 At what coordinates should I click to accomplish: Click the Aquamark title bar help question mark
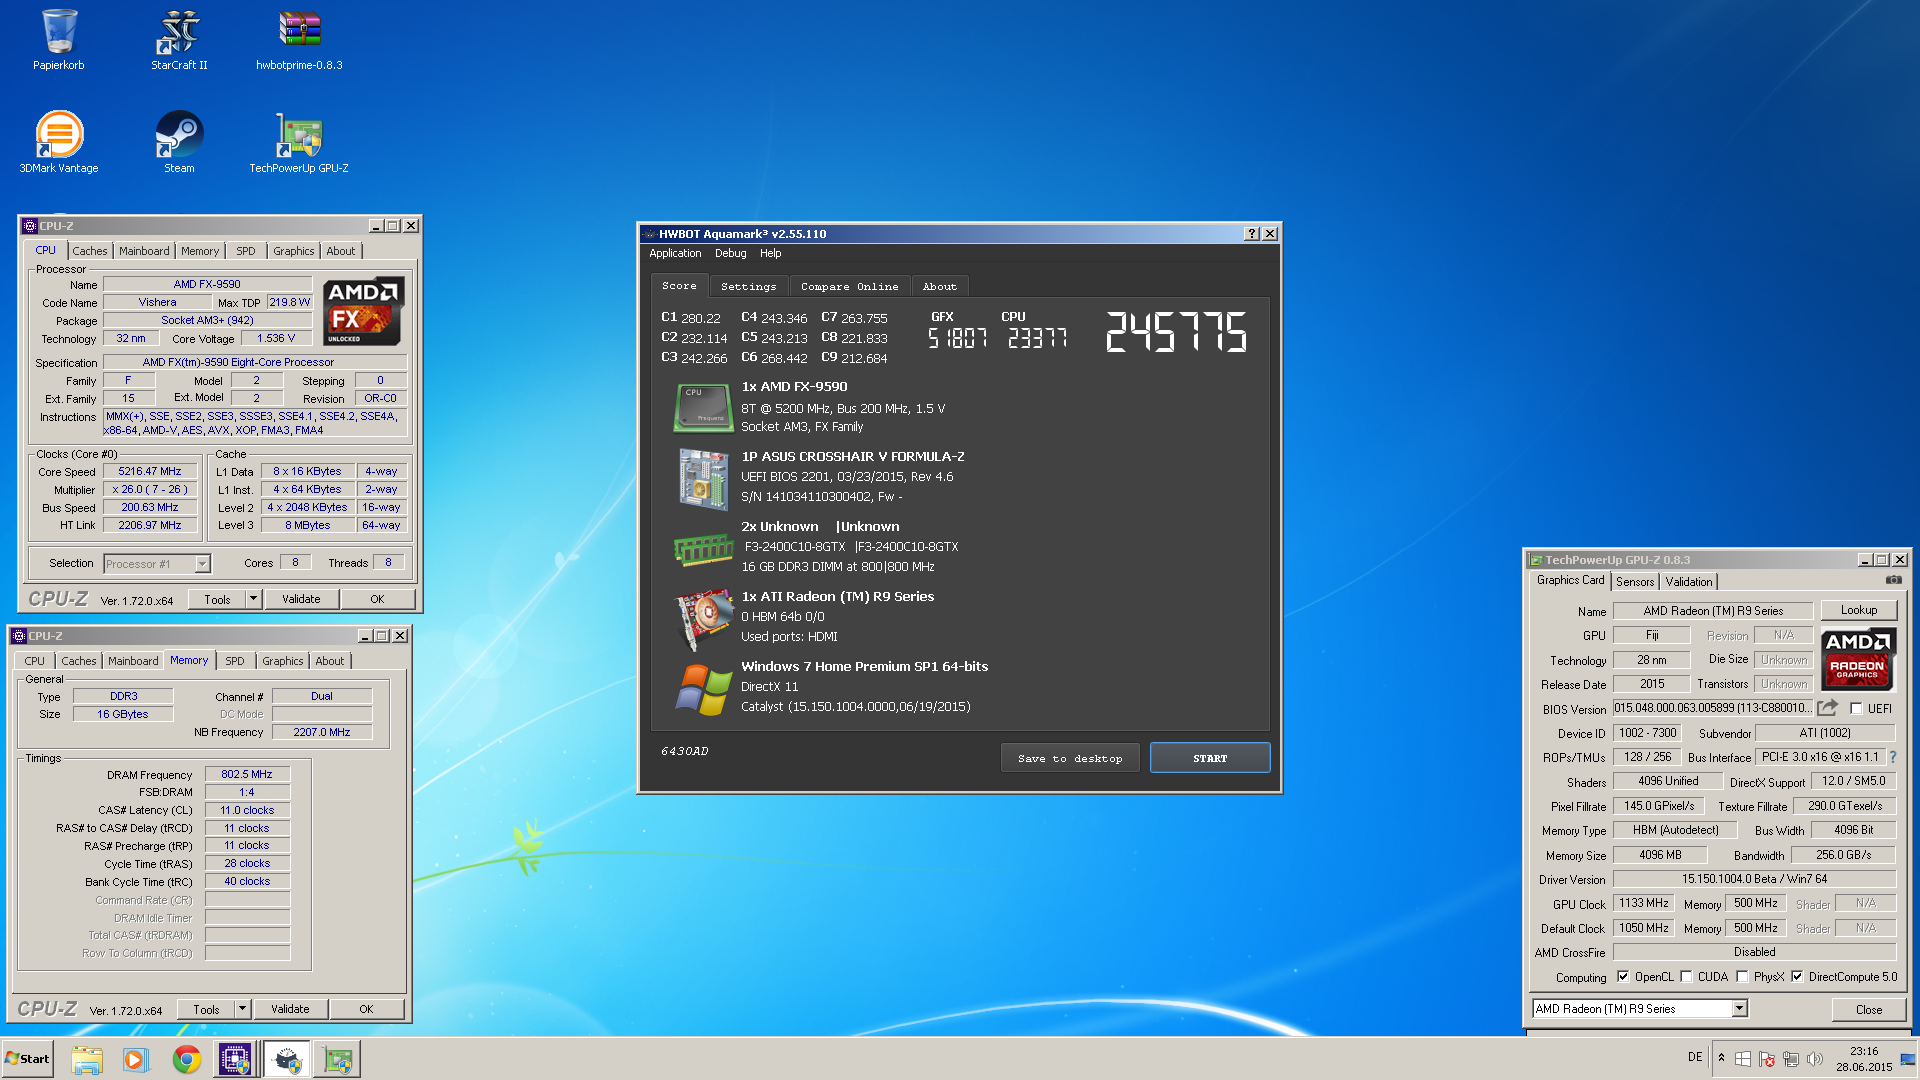pyautogui.click(x=1251, y=234)
